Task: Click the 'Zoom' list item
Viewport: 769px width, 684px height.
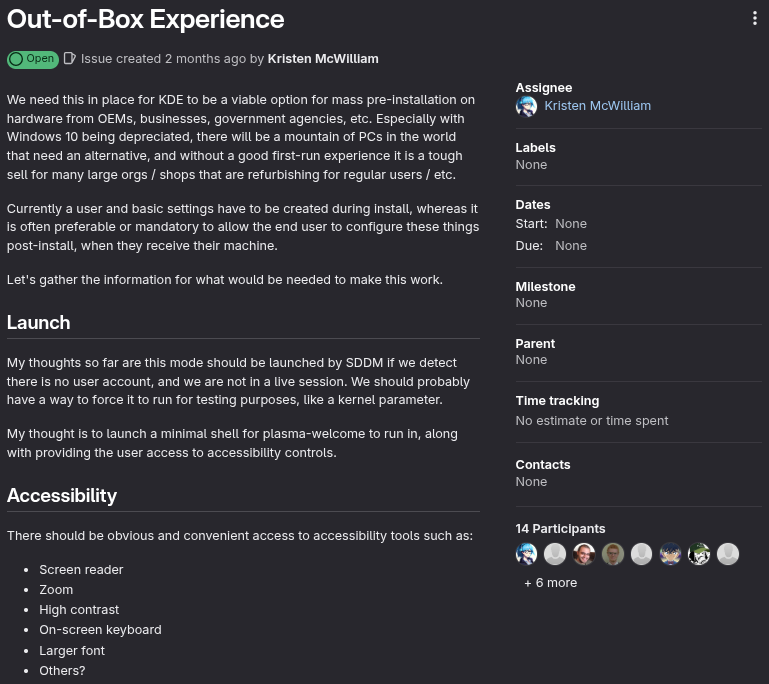Action: coord(56,590)
